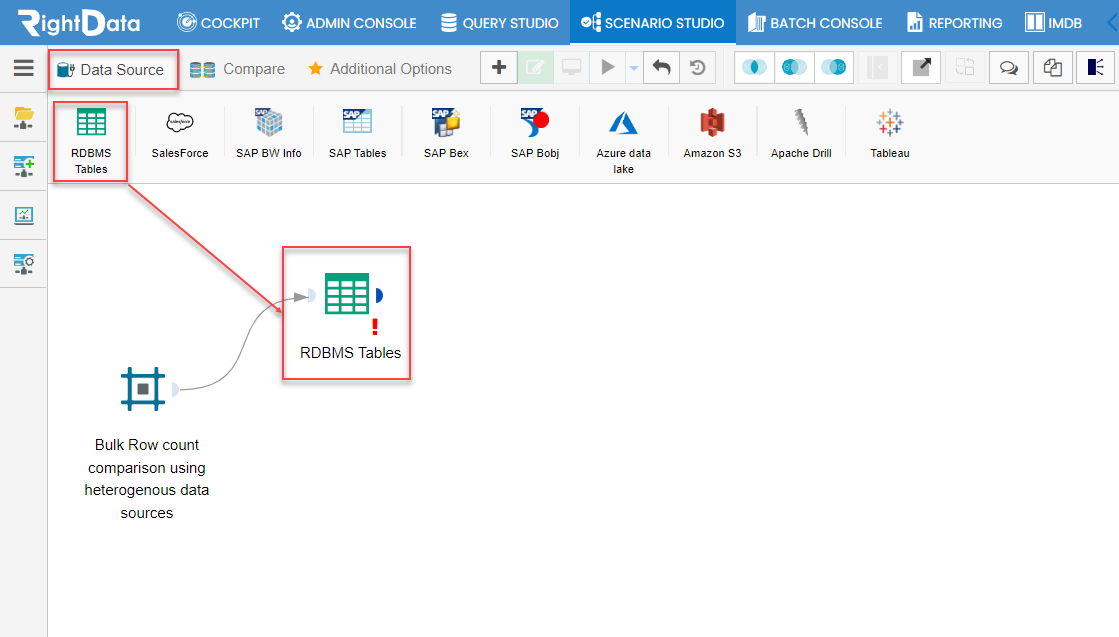Open the scenario settings gear sidebar icon
The image size is (1119, 637).
(x=24, y=263)
